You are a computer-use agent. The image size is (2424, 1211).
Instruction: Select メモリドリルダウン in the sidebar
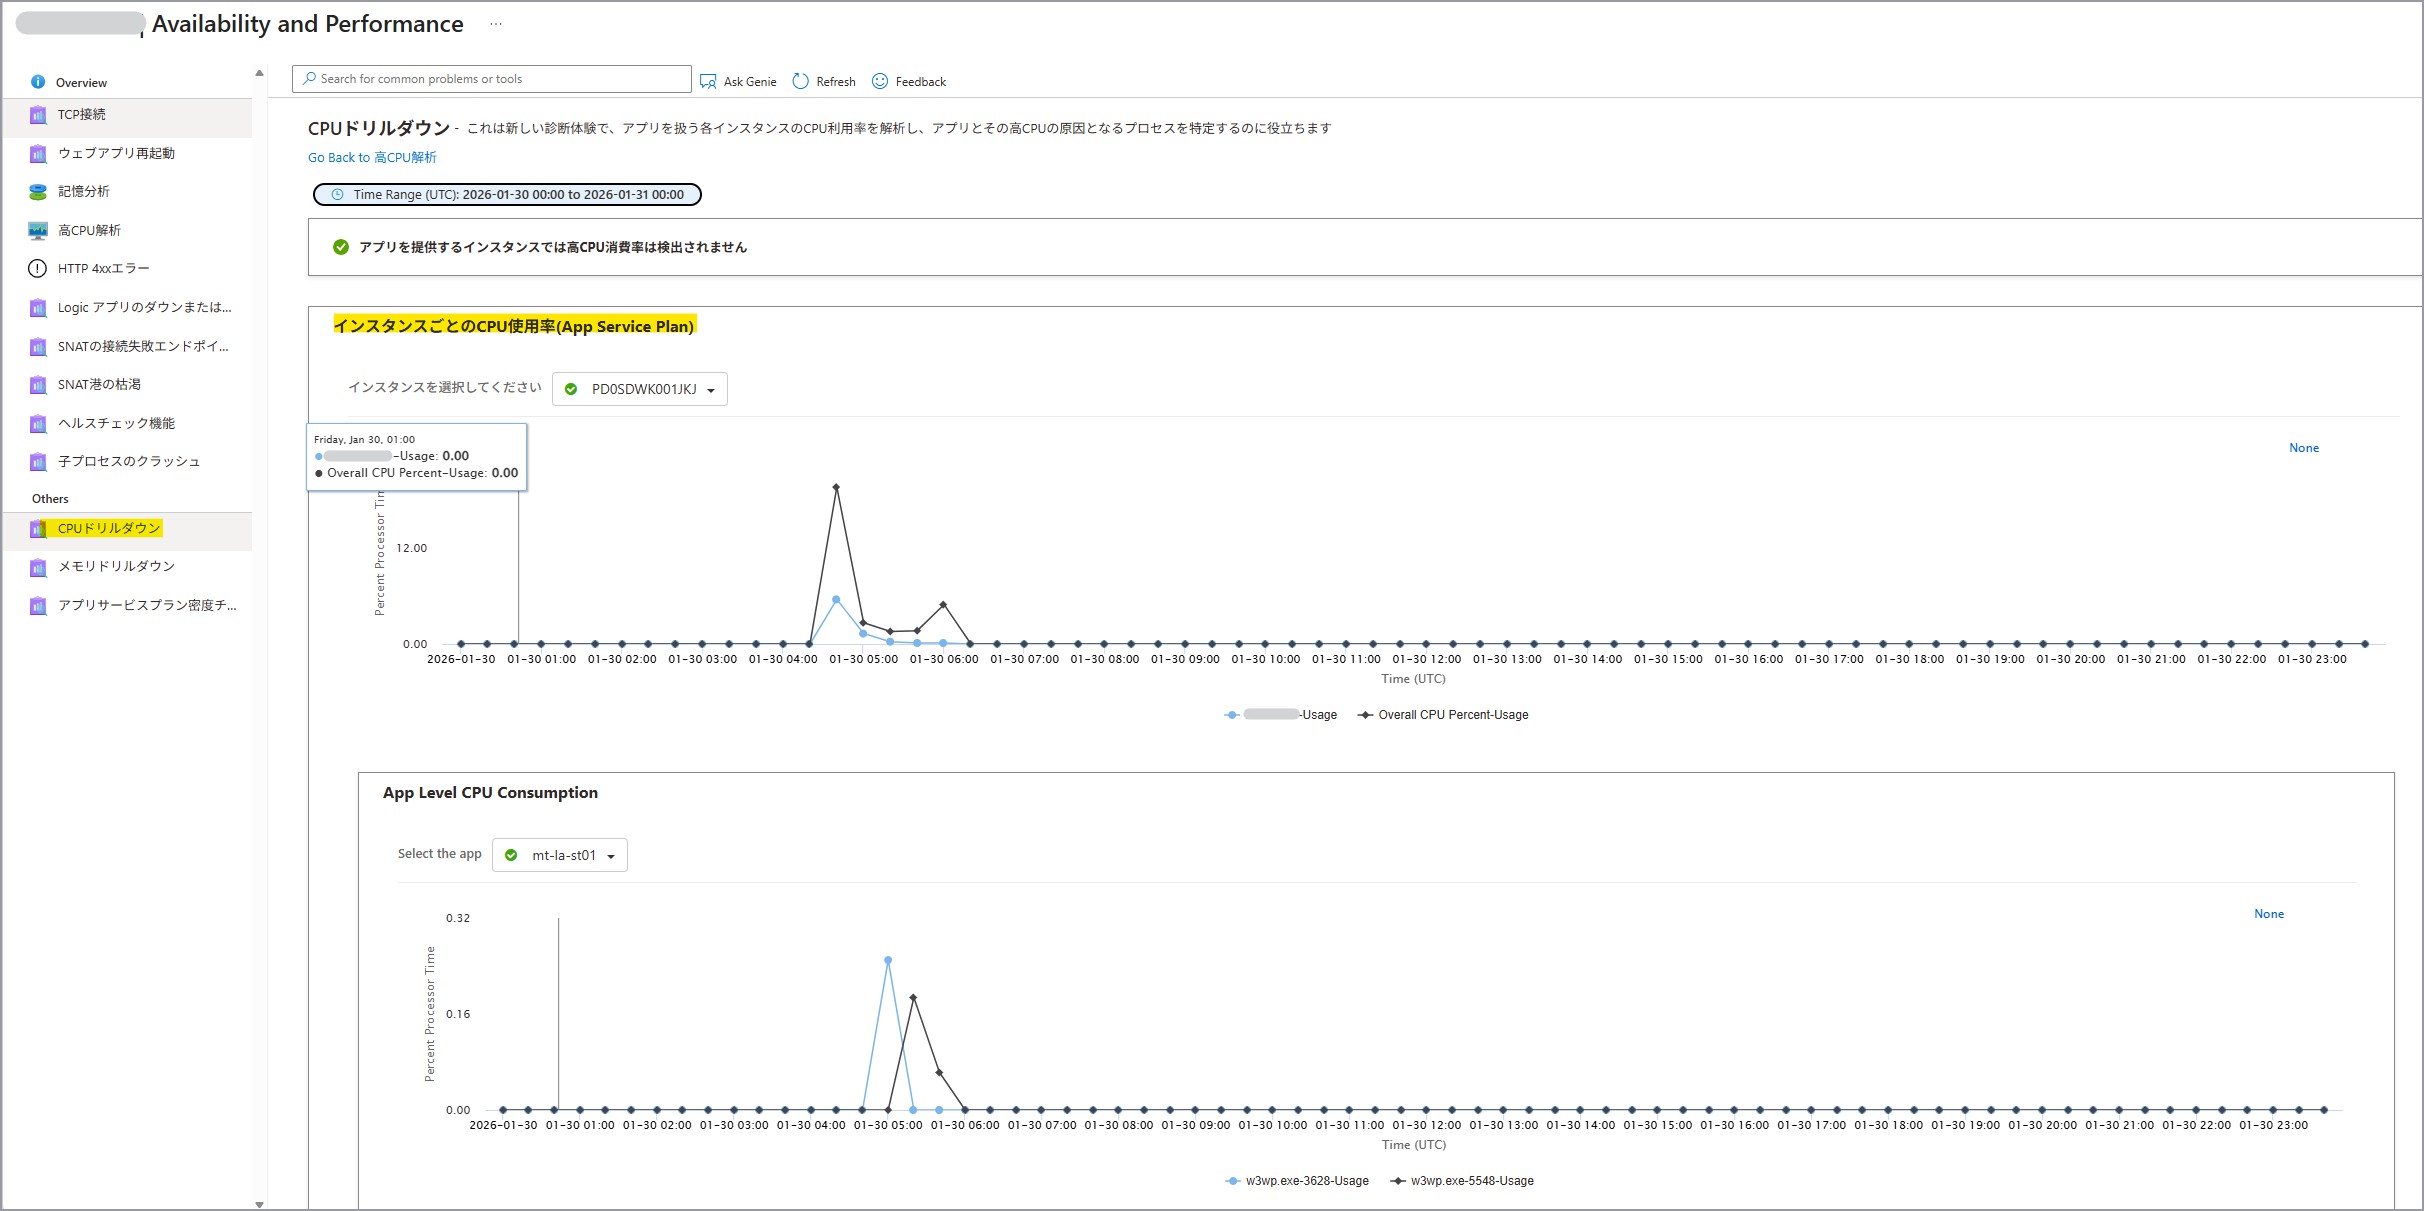[x=116, y=566]
